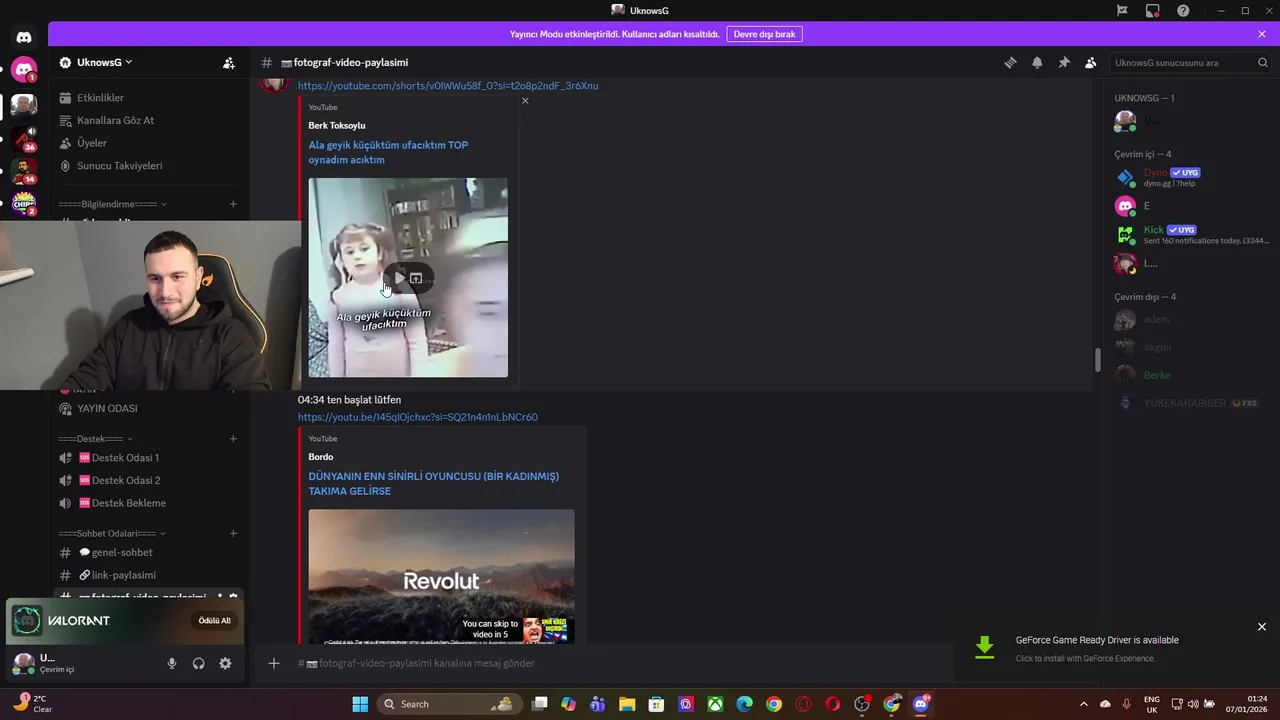This screenshot has height=720, width=1280.
Task: Click the chat scrollbar thumb
Action: tap(1097, 360)
